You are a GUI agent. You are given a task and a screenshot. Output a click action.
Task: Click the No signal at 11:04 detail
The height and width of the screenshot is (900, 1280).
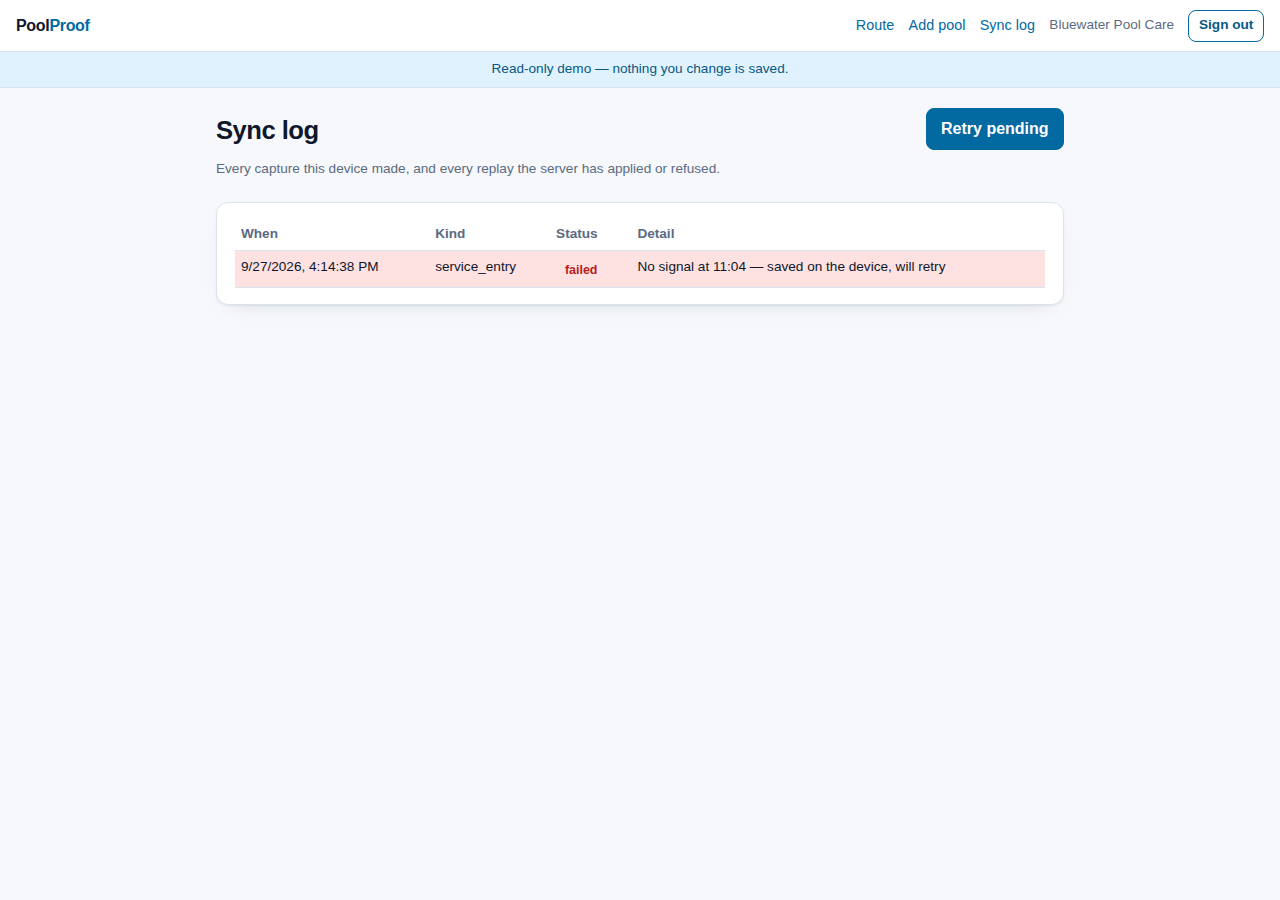pos(791,267)
